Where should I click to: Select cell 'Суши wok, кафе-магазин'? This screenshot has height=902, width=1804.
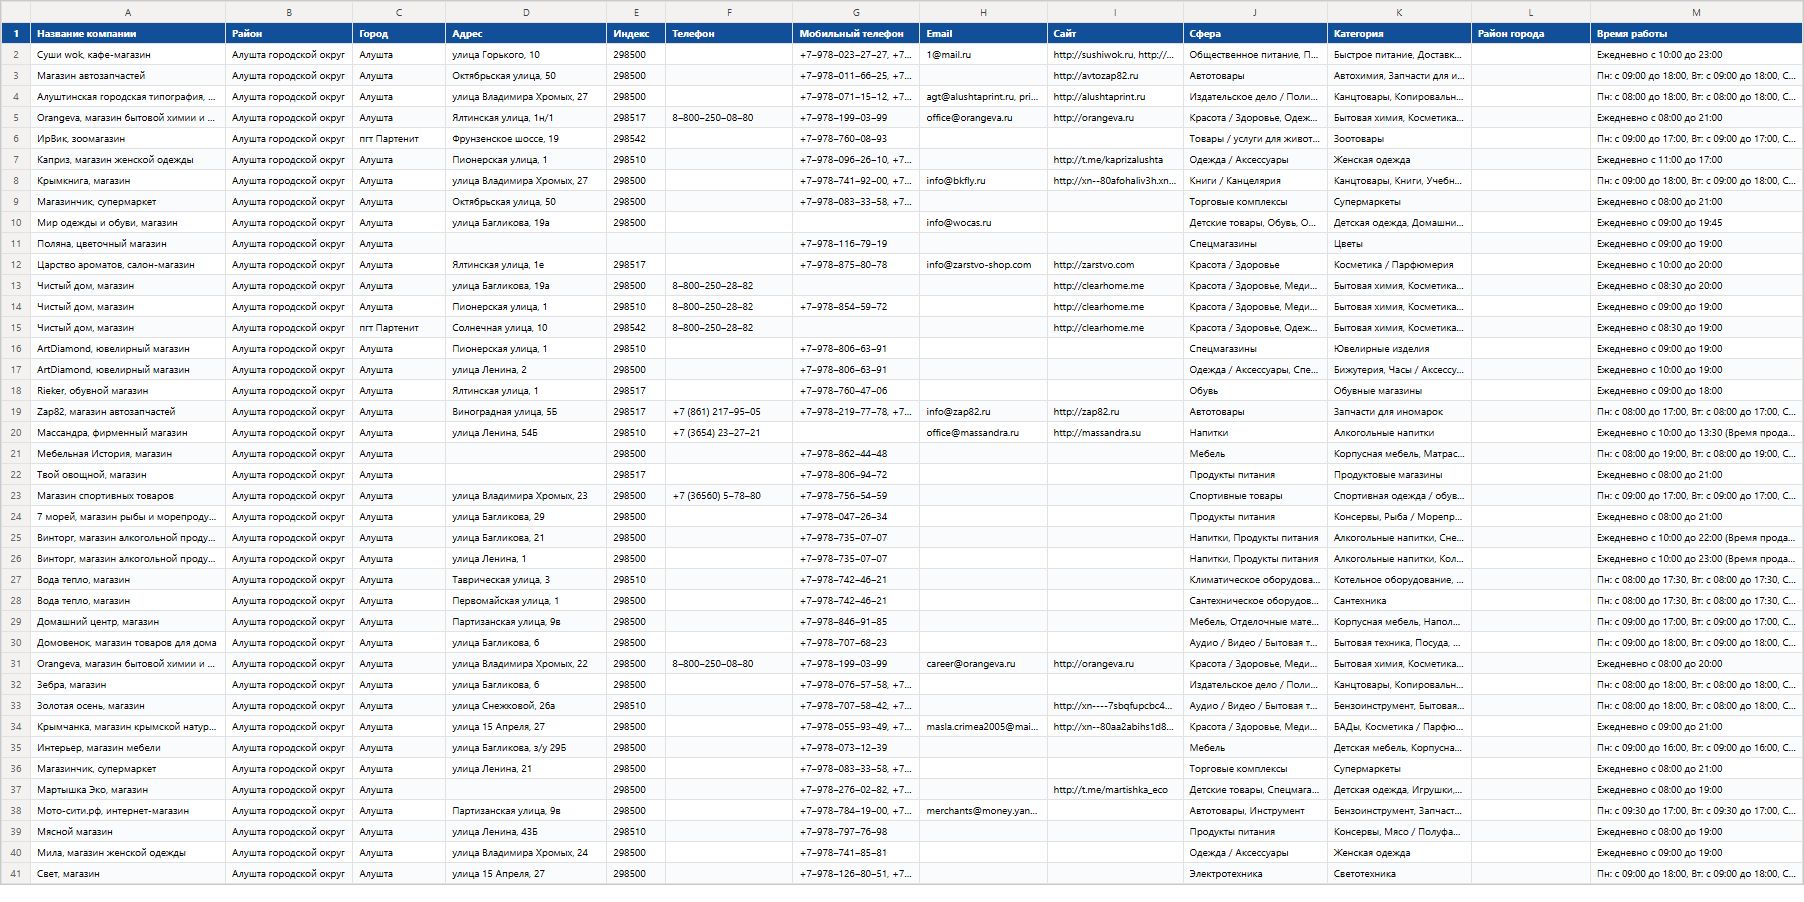point(128,55)
